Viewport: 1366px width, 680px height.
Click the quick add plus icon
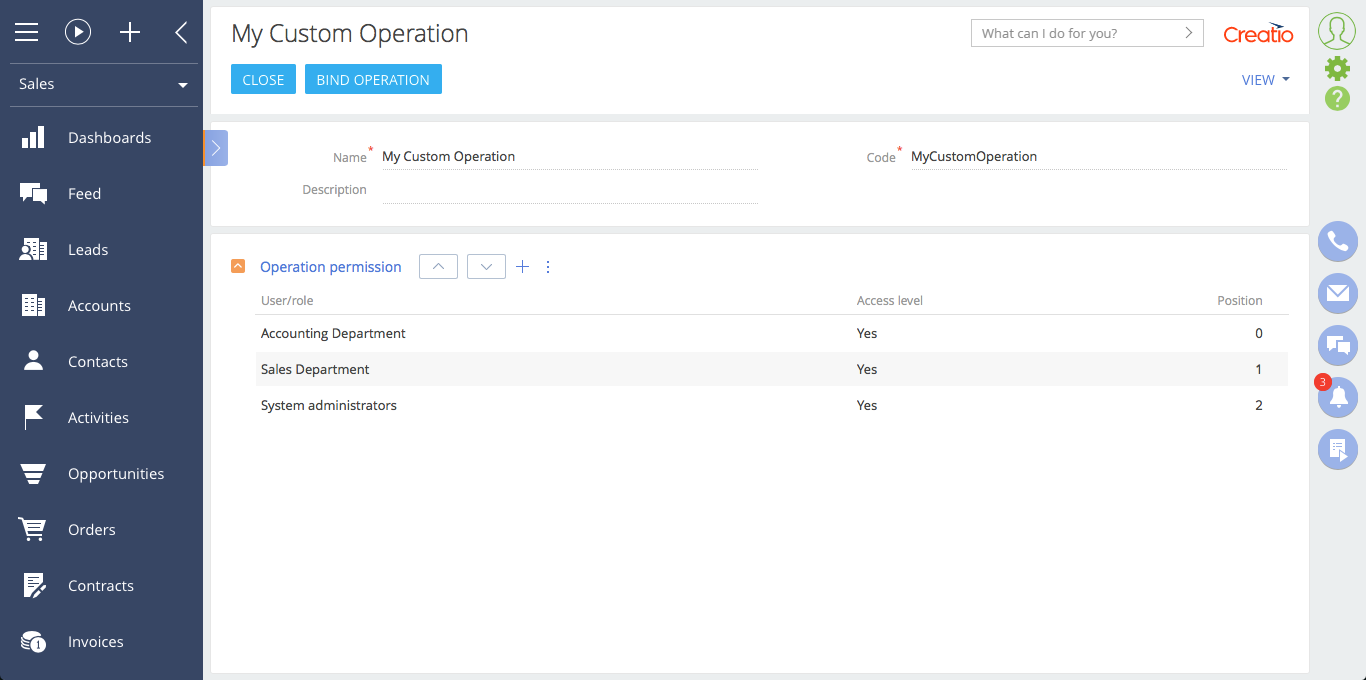coord(130,33)
